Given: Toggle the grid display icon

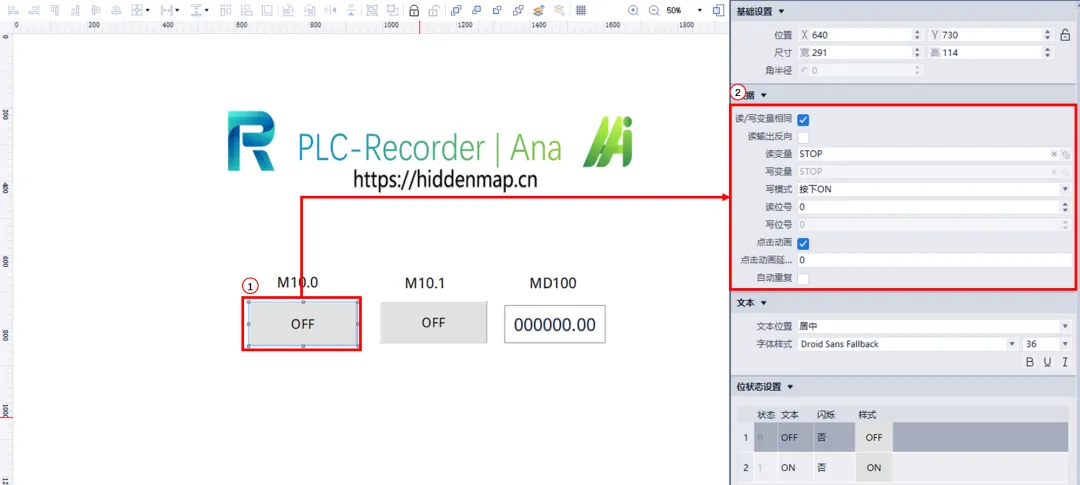Looking at the screenshot, I should [x=581, y=10].
